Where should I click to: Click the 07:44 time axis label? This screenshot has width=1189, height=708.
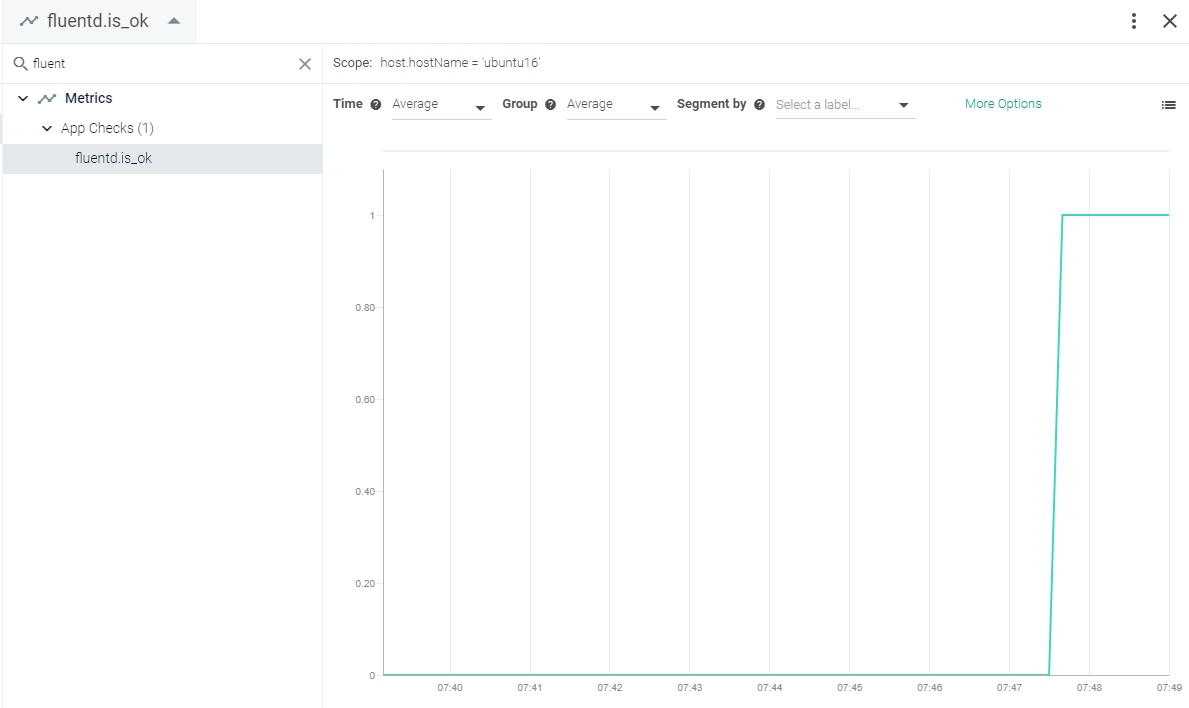(769, 688)
